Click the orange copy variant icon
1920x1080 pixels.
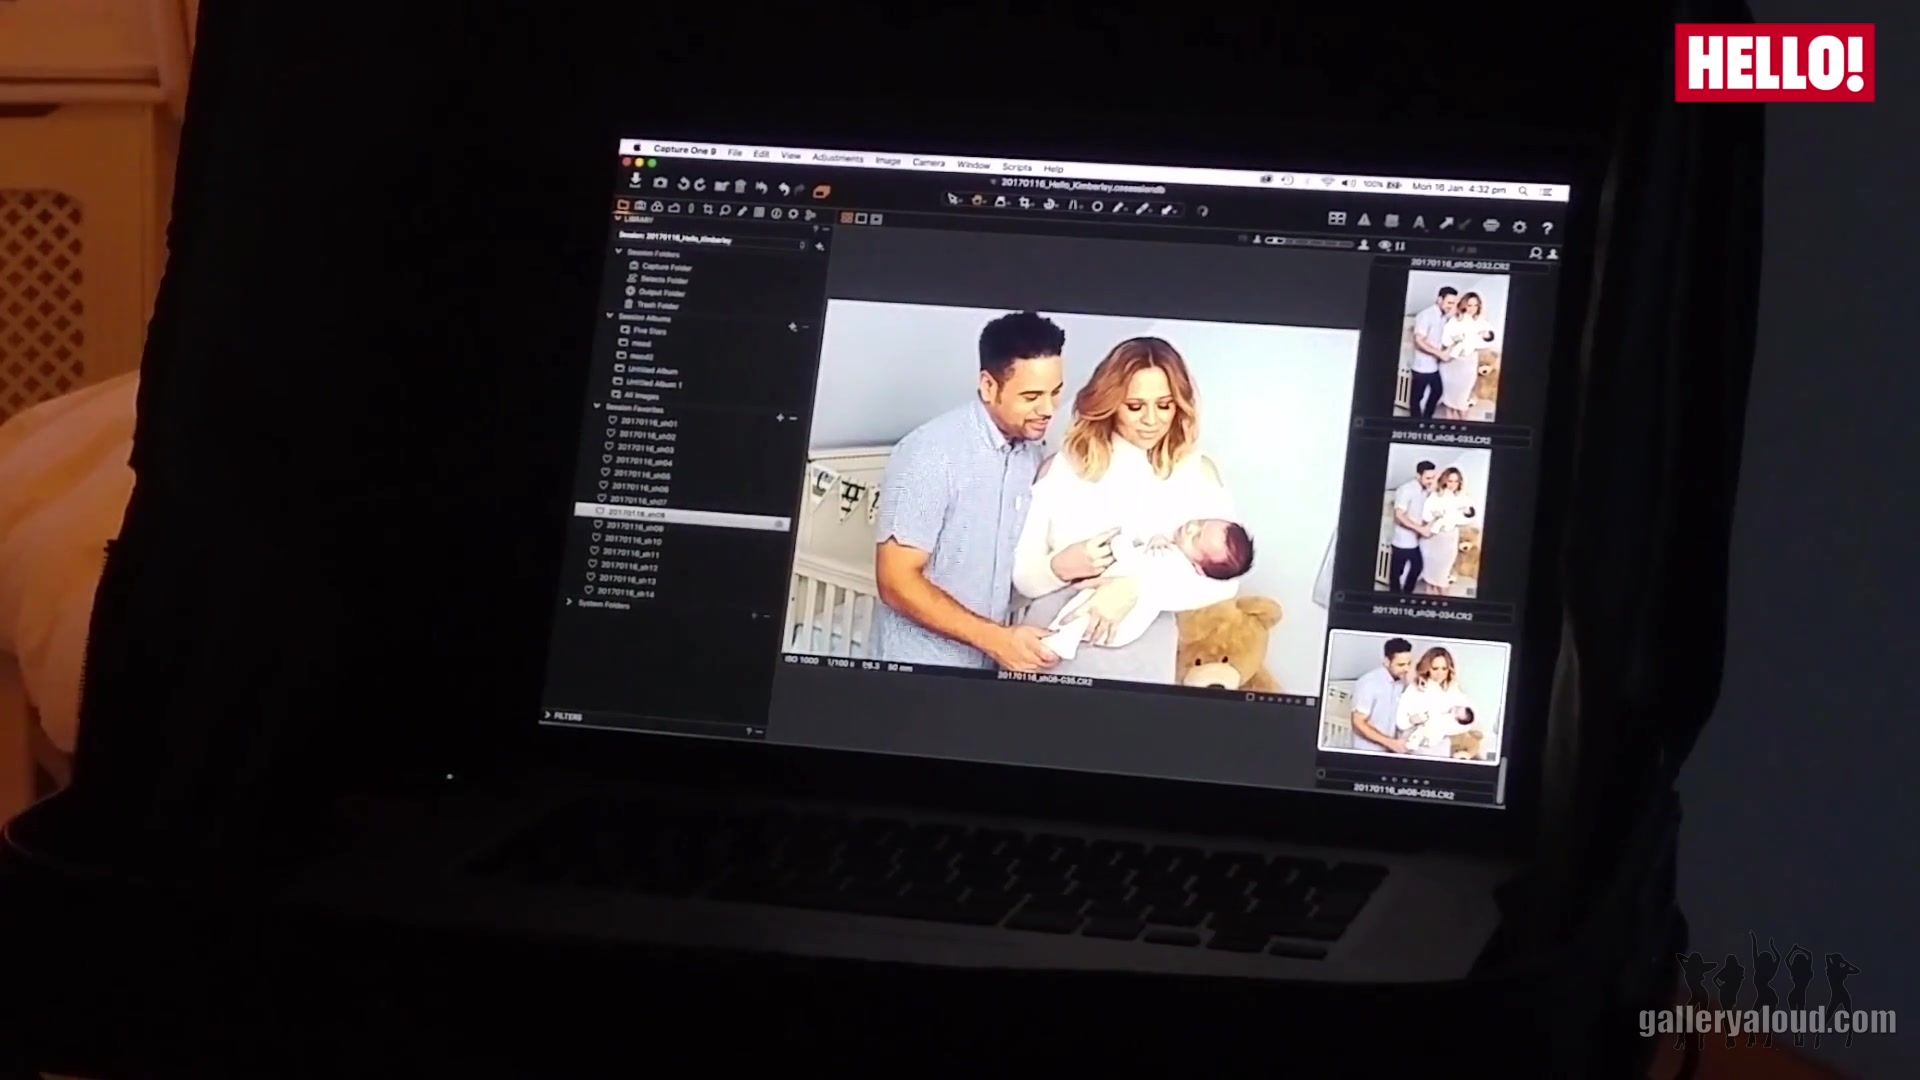[822, 190]
